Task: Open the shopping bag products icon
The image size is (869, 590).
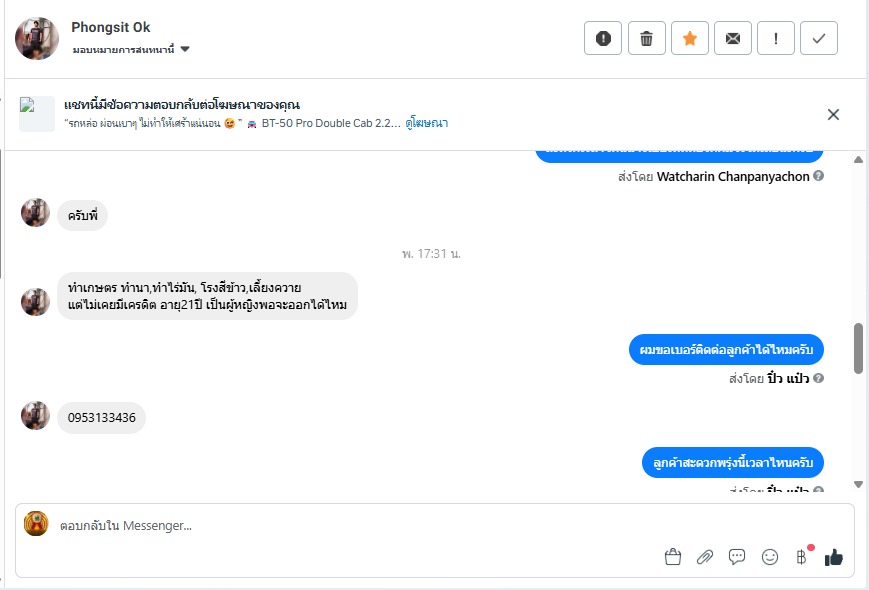Action: pyautogui.click(x=672, y=557)
